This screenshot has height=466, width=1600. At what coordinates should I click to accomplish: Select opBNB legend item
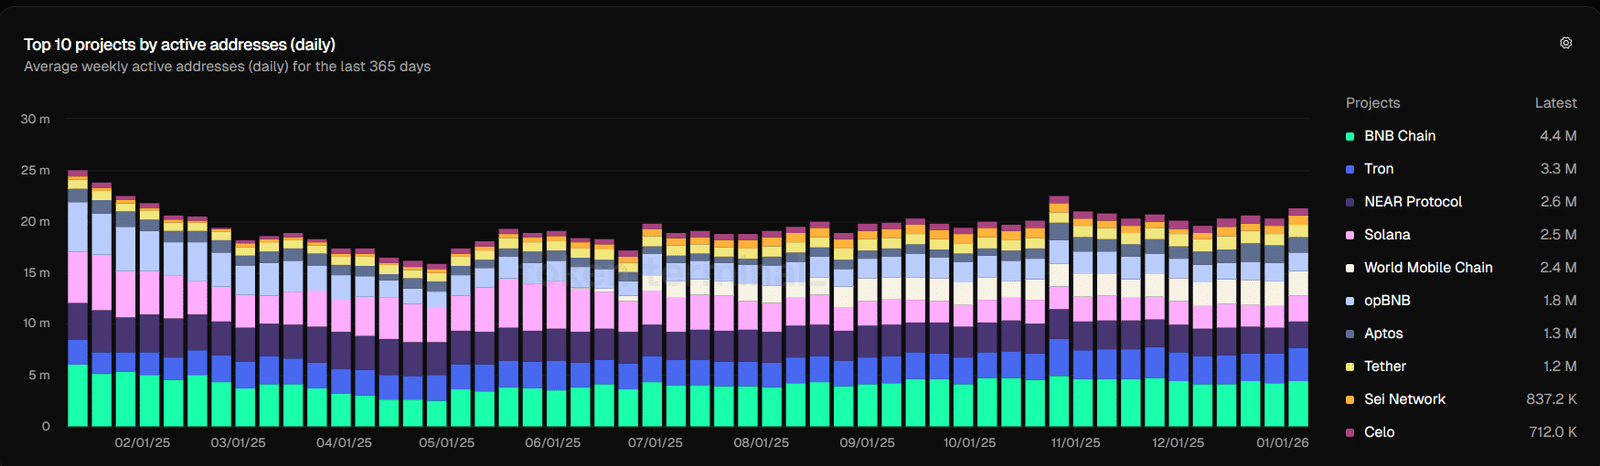point(1386,301)
